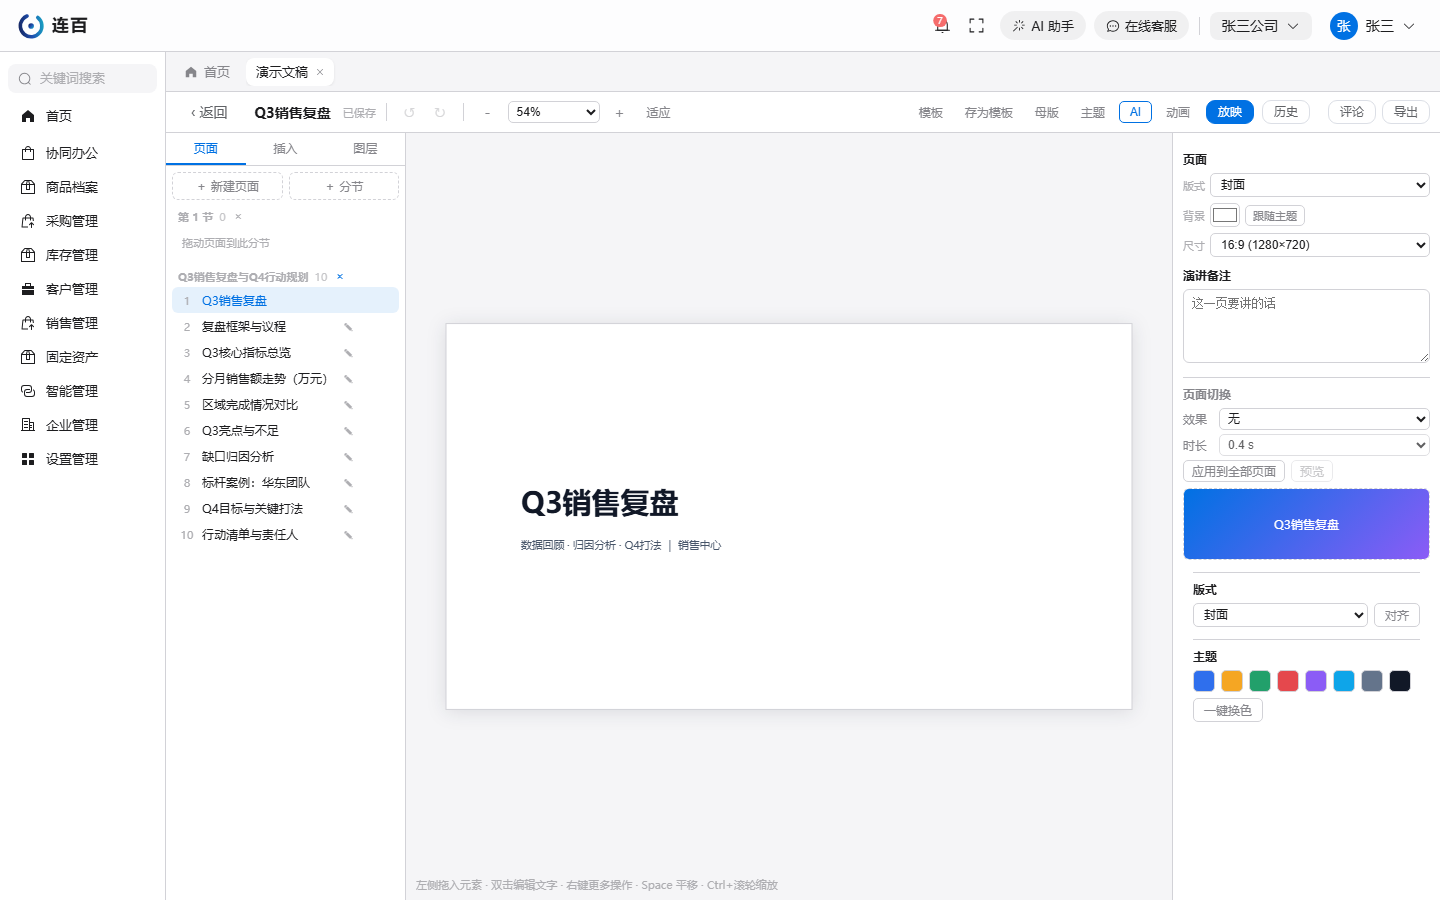This screenshot has width=1440, height=900.
Task: Click the rename pencil for 行动清单与责任人
Action: coord(349,535)
